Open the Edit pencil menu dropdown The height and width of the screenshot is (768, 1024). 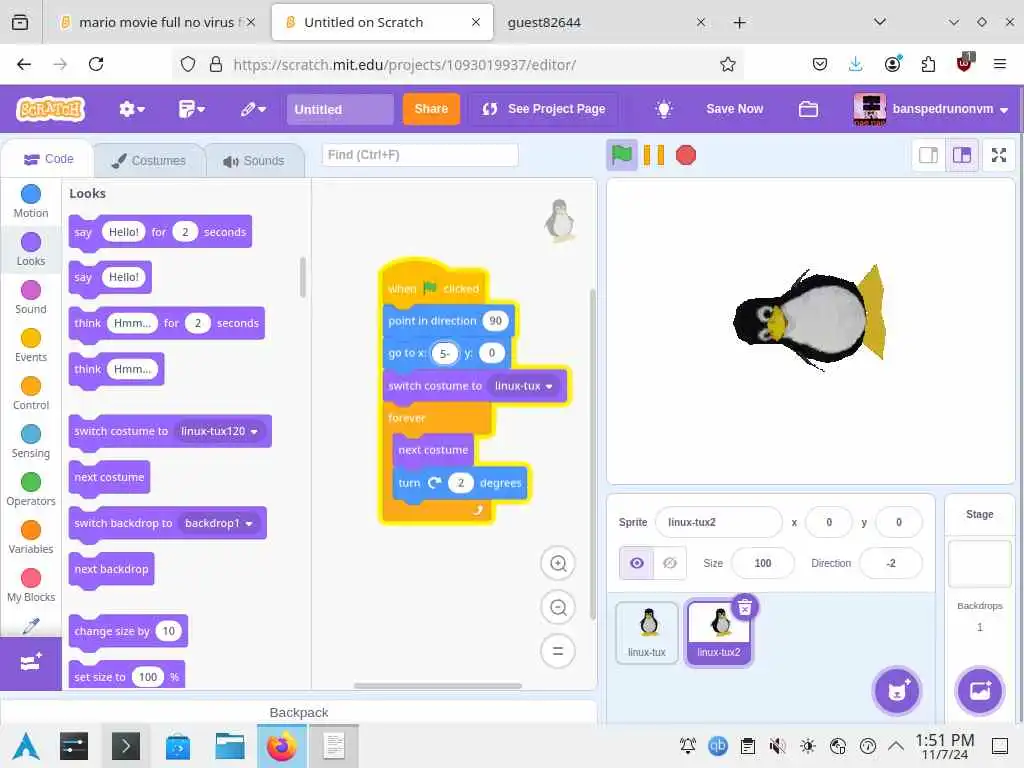(253, 109)
